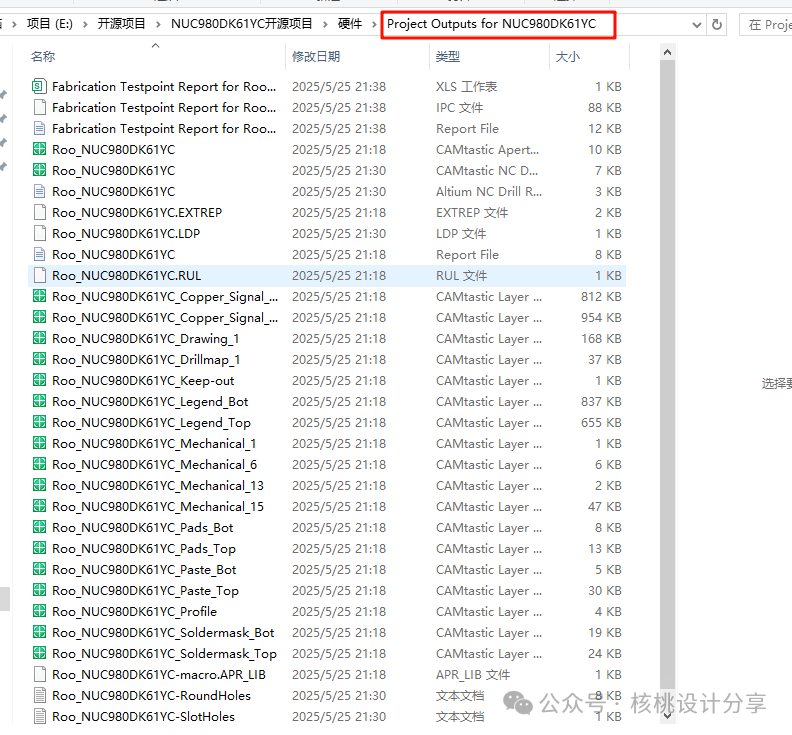The image size is (792, 735).
Task: Click the Roo_NUC980DK61YC_Keep-out file icon
Action: click(39, 380)
